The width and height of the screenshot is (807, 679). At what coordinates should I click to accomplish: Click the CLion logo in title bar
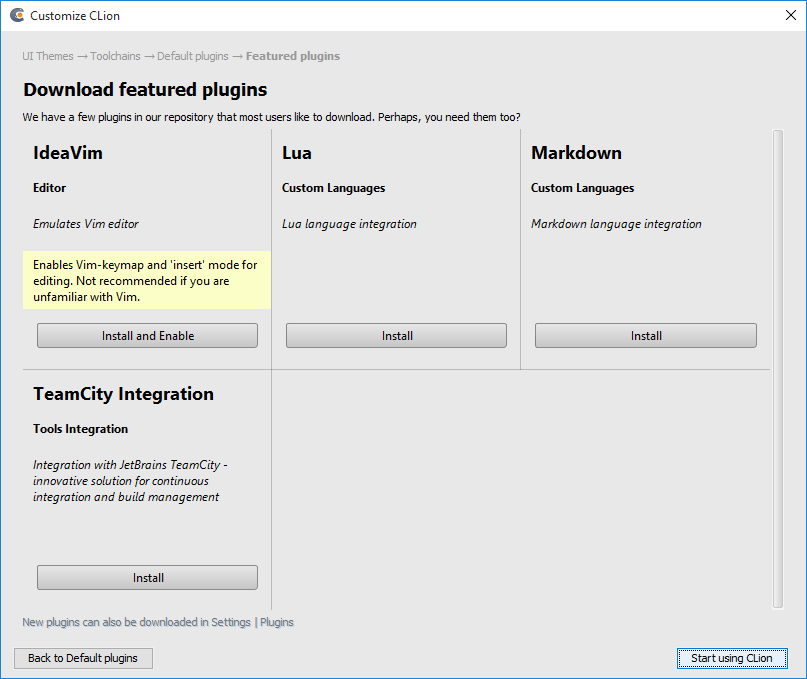click(x=16, y=16)
